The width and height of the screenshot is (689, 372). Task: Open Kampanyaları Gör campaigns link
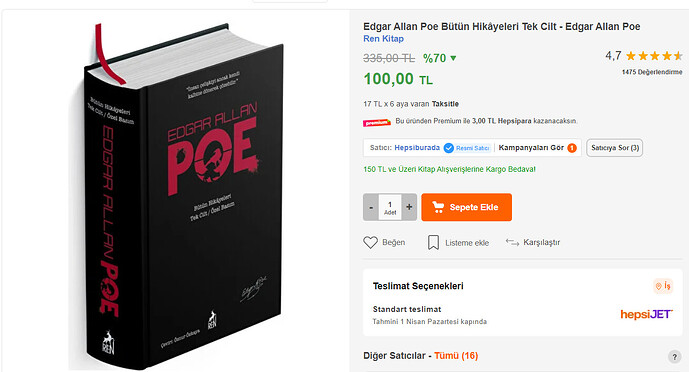pos(531,148)
